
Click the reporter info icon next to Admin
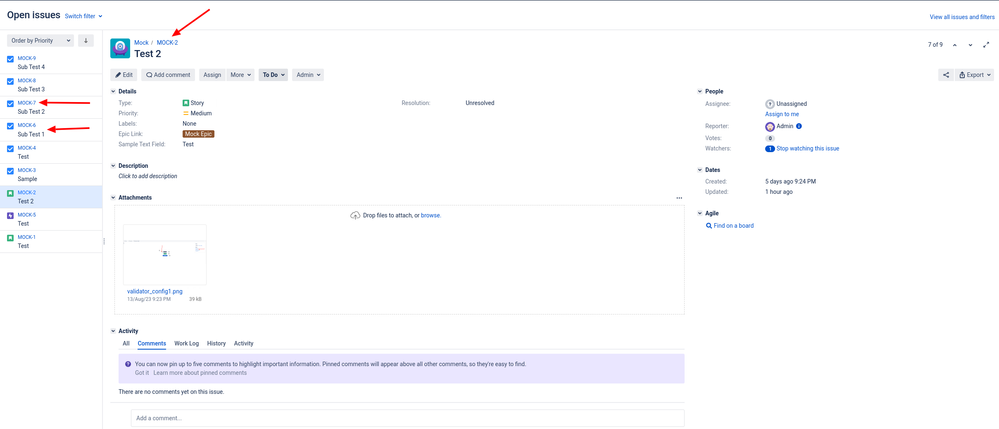coord(798,126)
